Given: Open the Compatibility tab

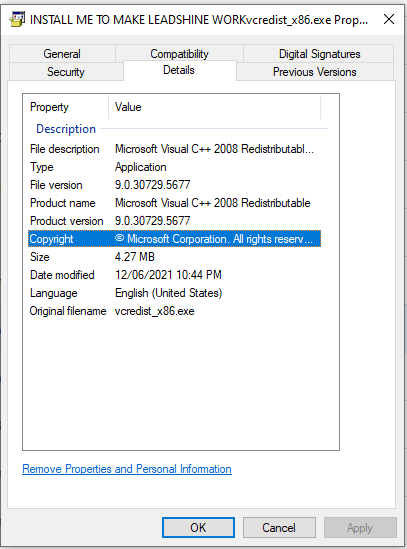Looking at the screenshot, I should tap(179, 54).
